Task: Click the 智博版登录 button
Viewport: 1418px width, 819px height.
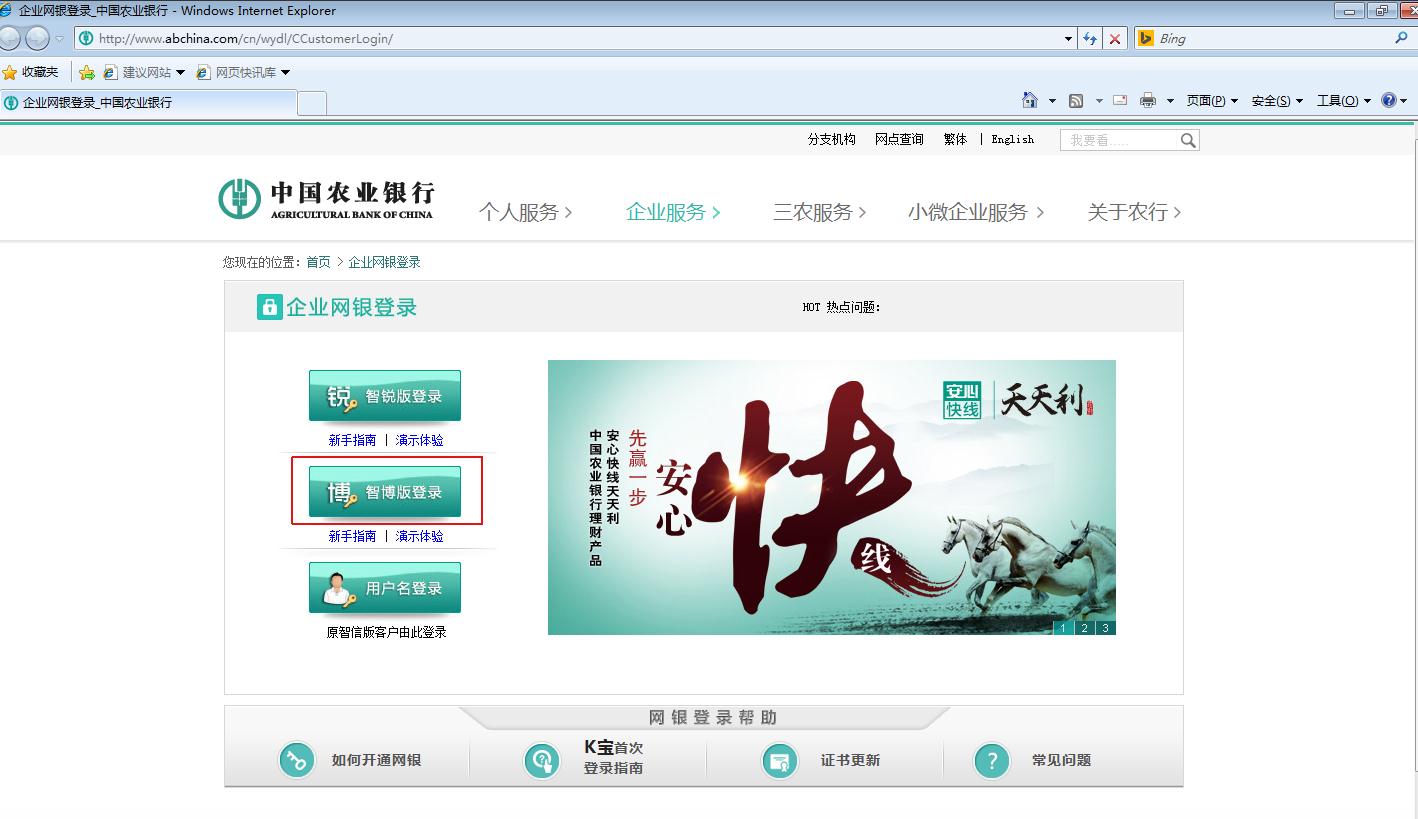Action: tap(385, 492)
